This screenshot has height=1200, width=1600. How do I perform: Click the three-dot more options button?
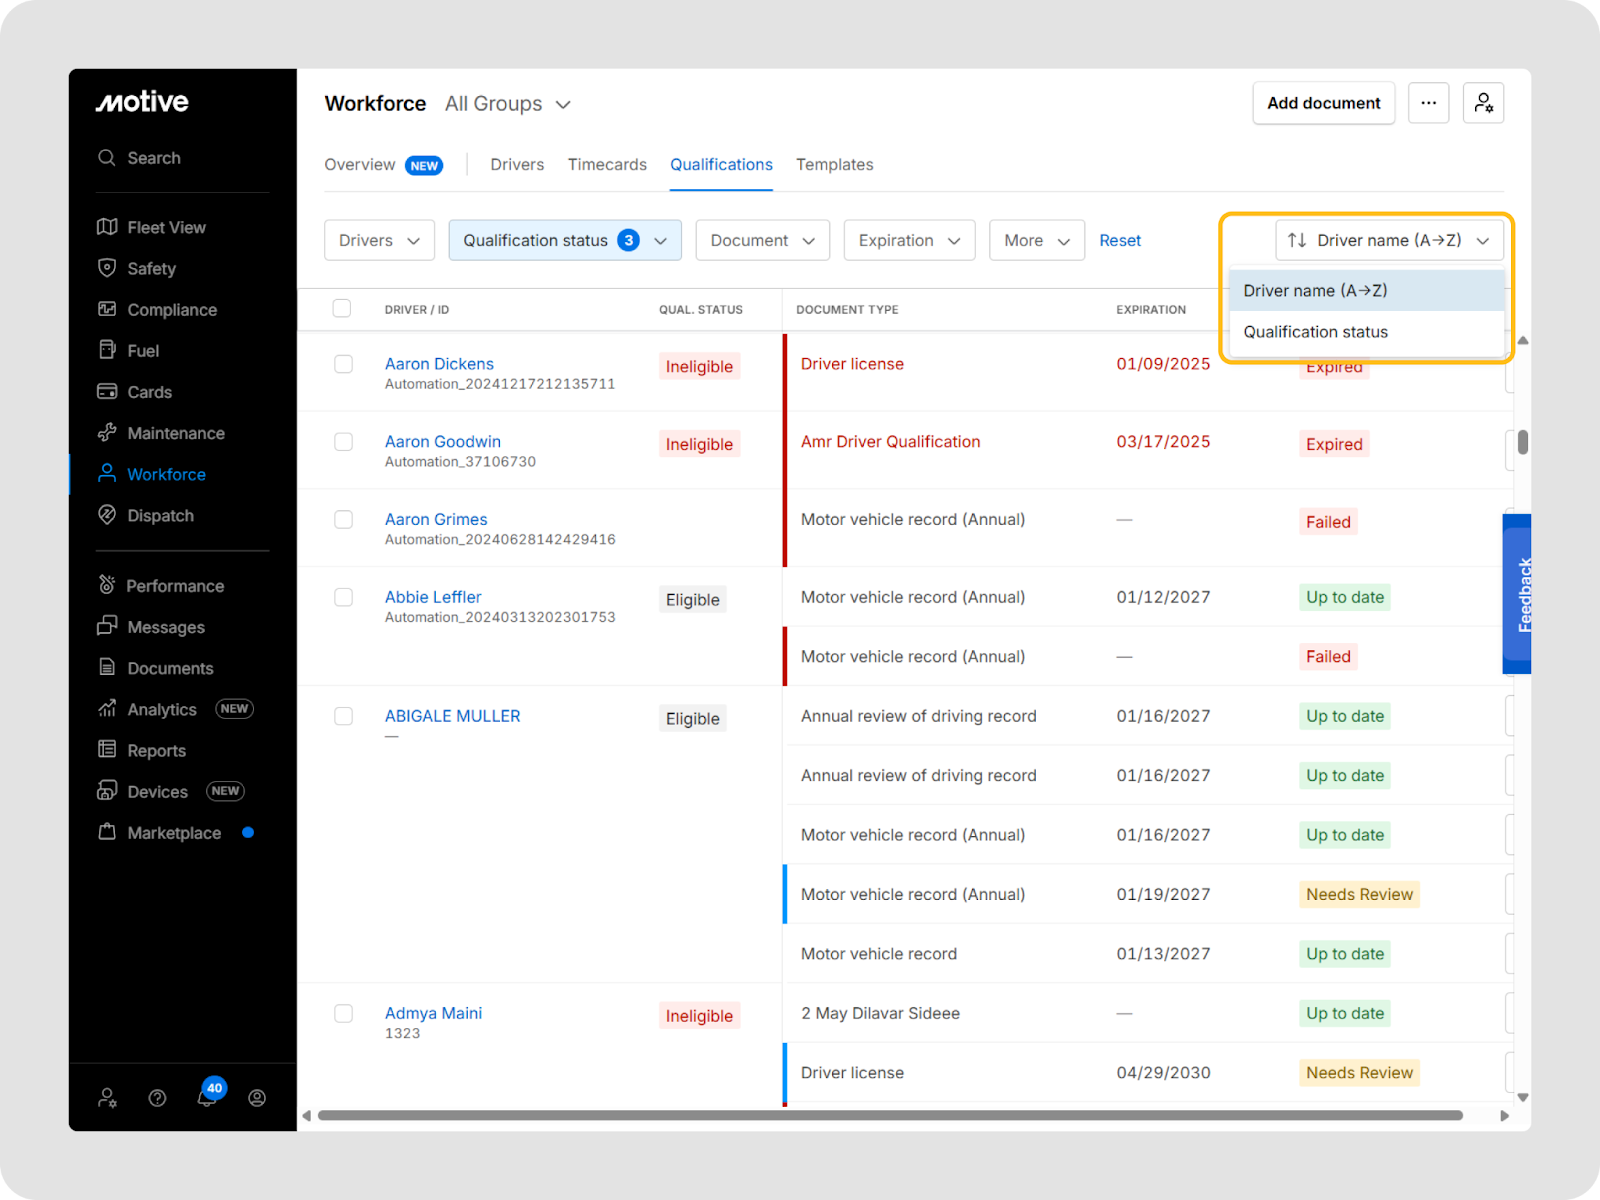point(1428,103)
